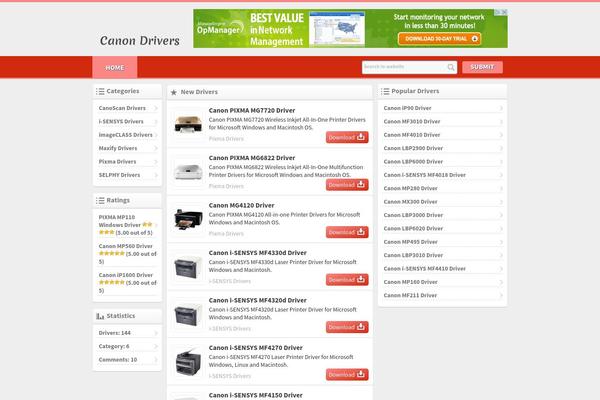Open the HOME menu tab
600x400 pixels.
[x=115, y=67]
